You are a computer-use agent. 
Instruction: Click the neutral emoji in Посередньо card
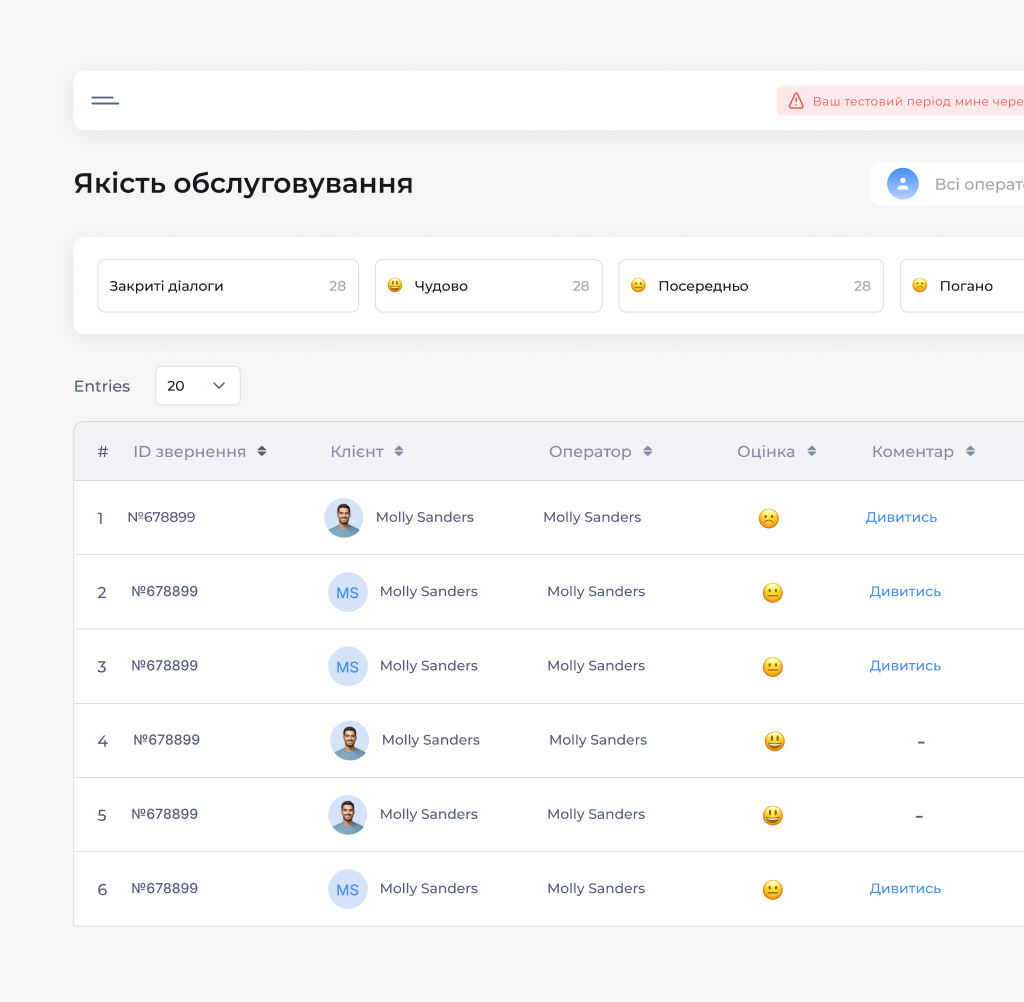[638, 285]
